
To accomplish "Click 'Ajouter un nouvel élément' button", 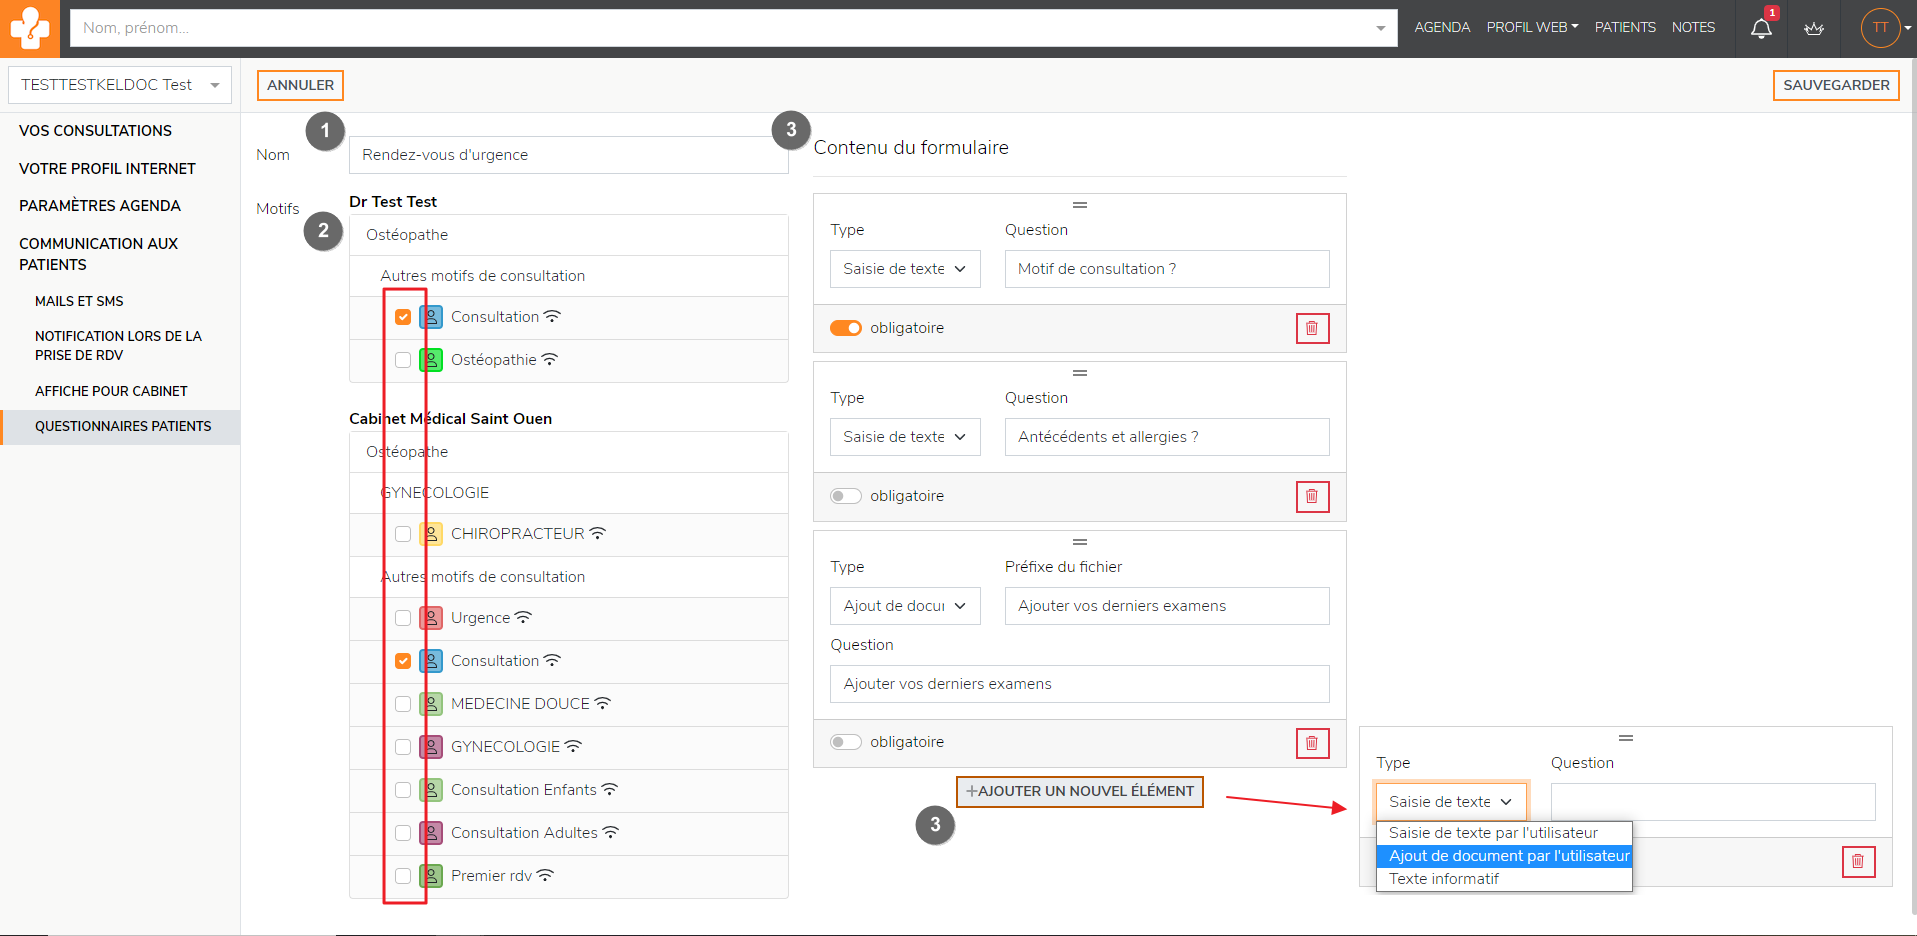I will [1079, 791].
